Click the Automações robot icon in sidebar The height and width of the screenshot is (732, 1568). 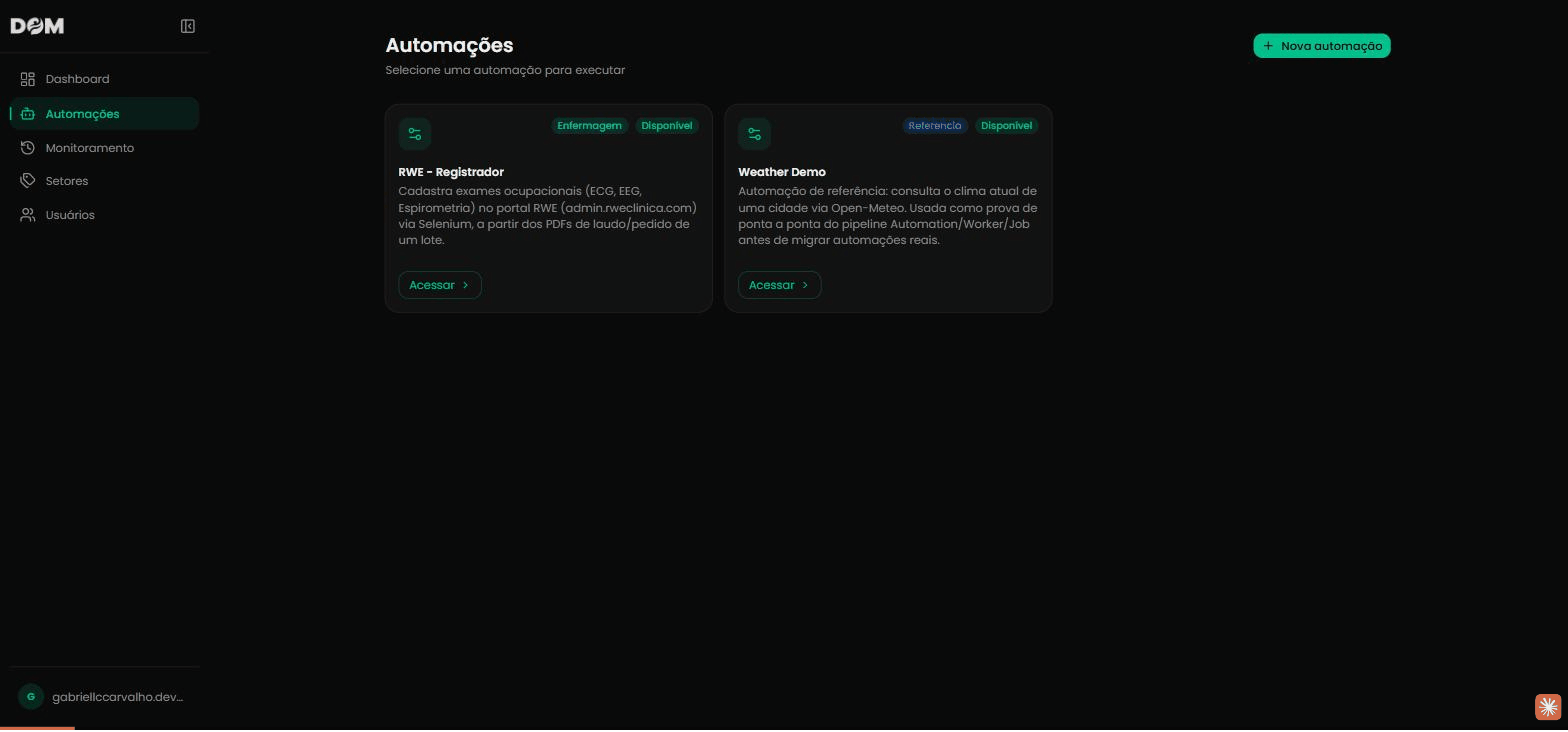point(28,114)
